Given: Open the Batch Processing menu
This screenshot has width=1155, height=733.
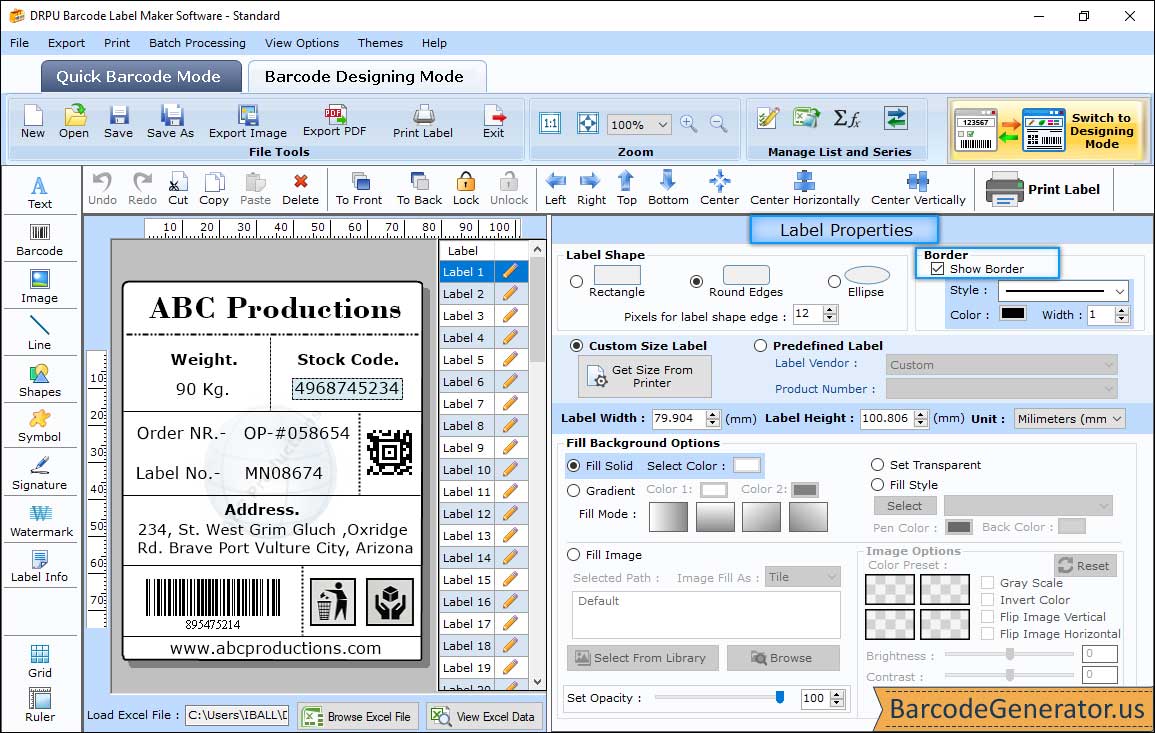Looking at the screenshot, I should [197, 43].
